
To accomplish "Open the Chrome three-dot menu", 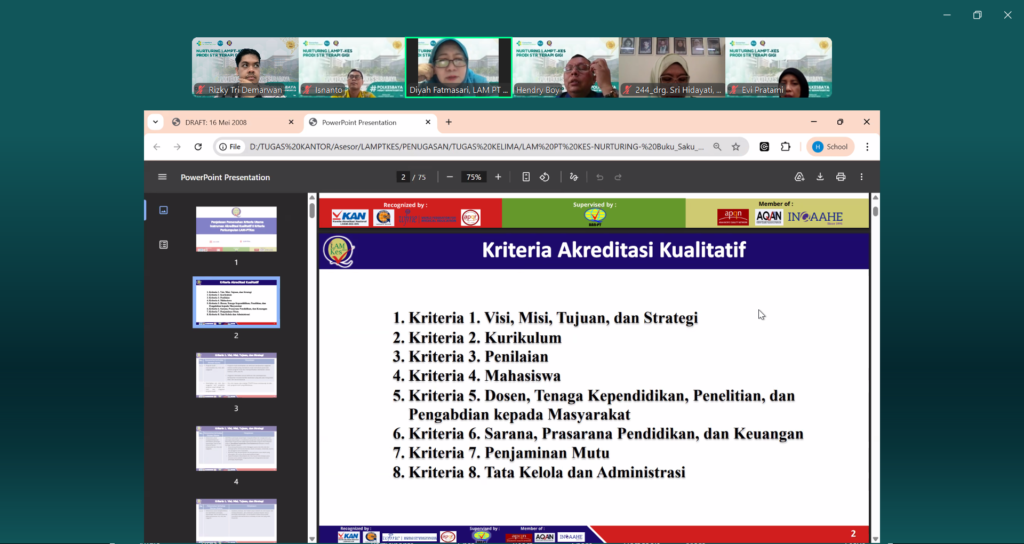I will coord(867,147).
